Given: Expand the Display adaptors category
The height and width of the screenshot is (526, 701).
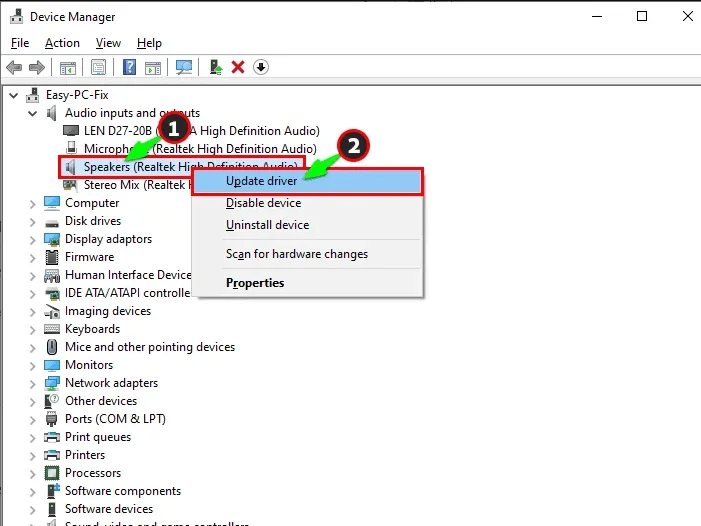Looking at the screenshot, I should (33, 240).
